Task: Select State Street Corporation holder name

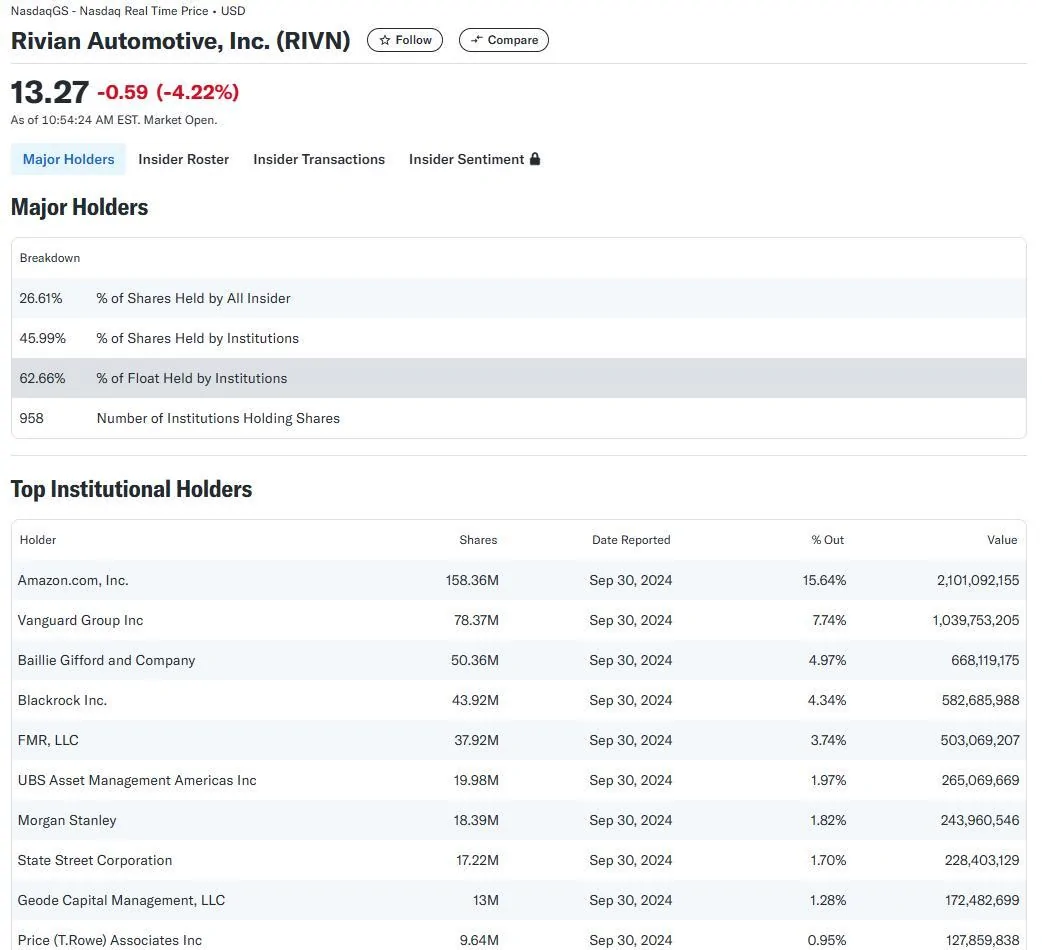Action: tap(95, 860)
